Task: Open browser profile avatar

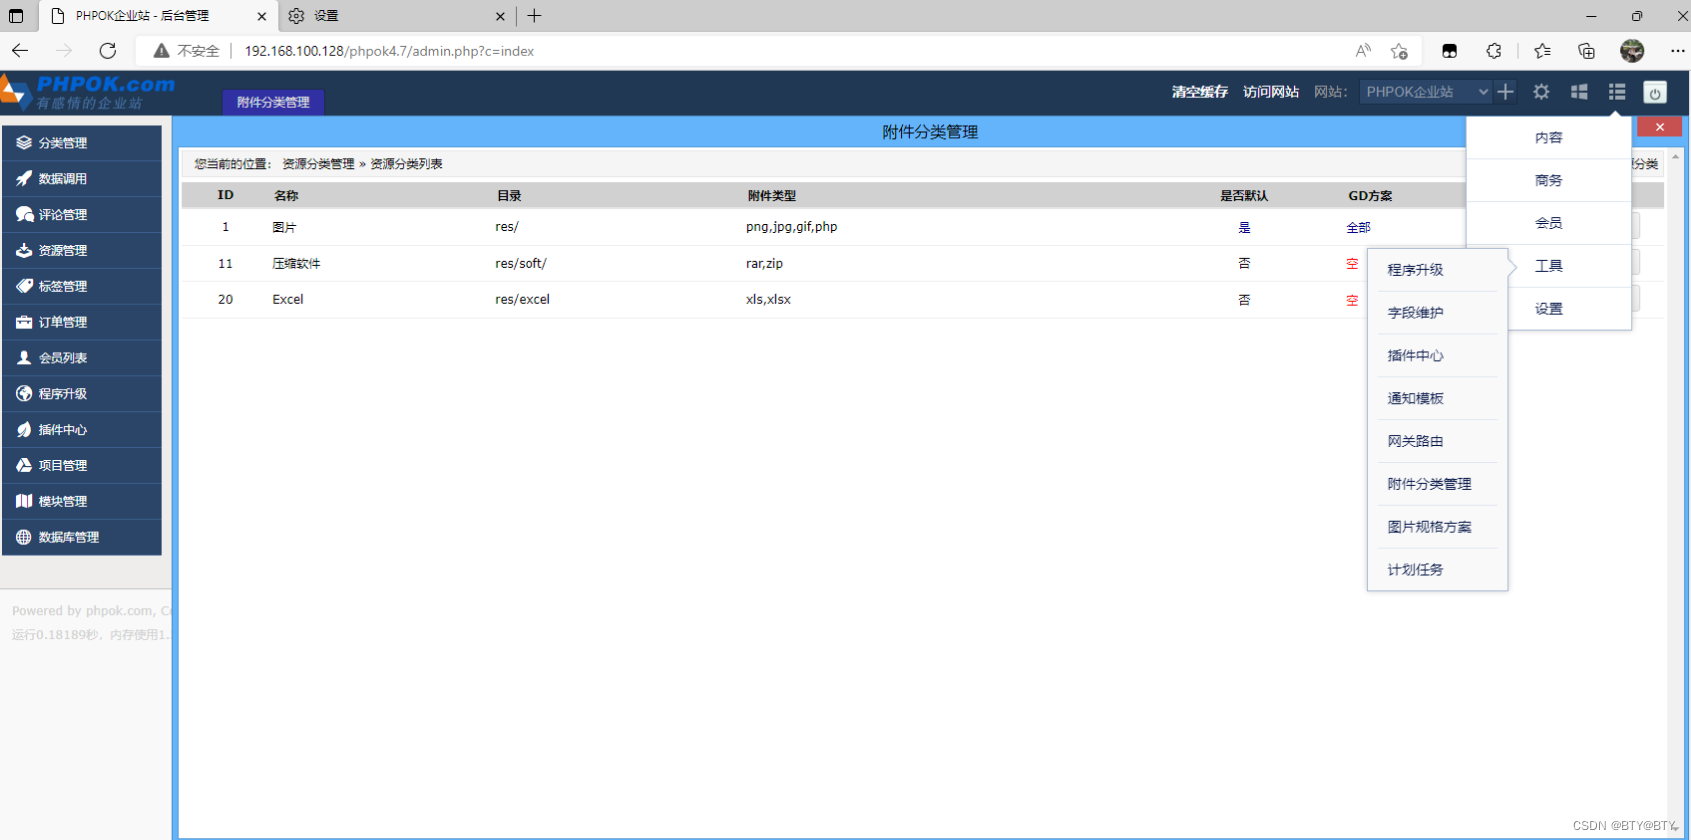Action: [1632, 51]
